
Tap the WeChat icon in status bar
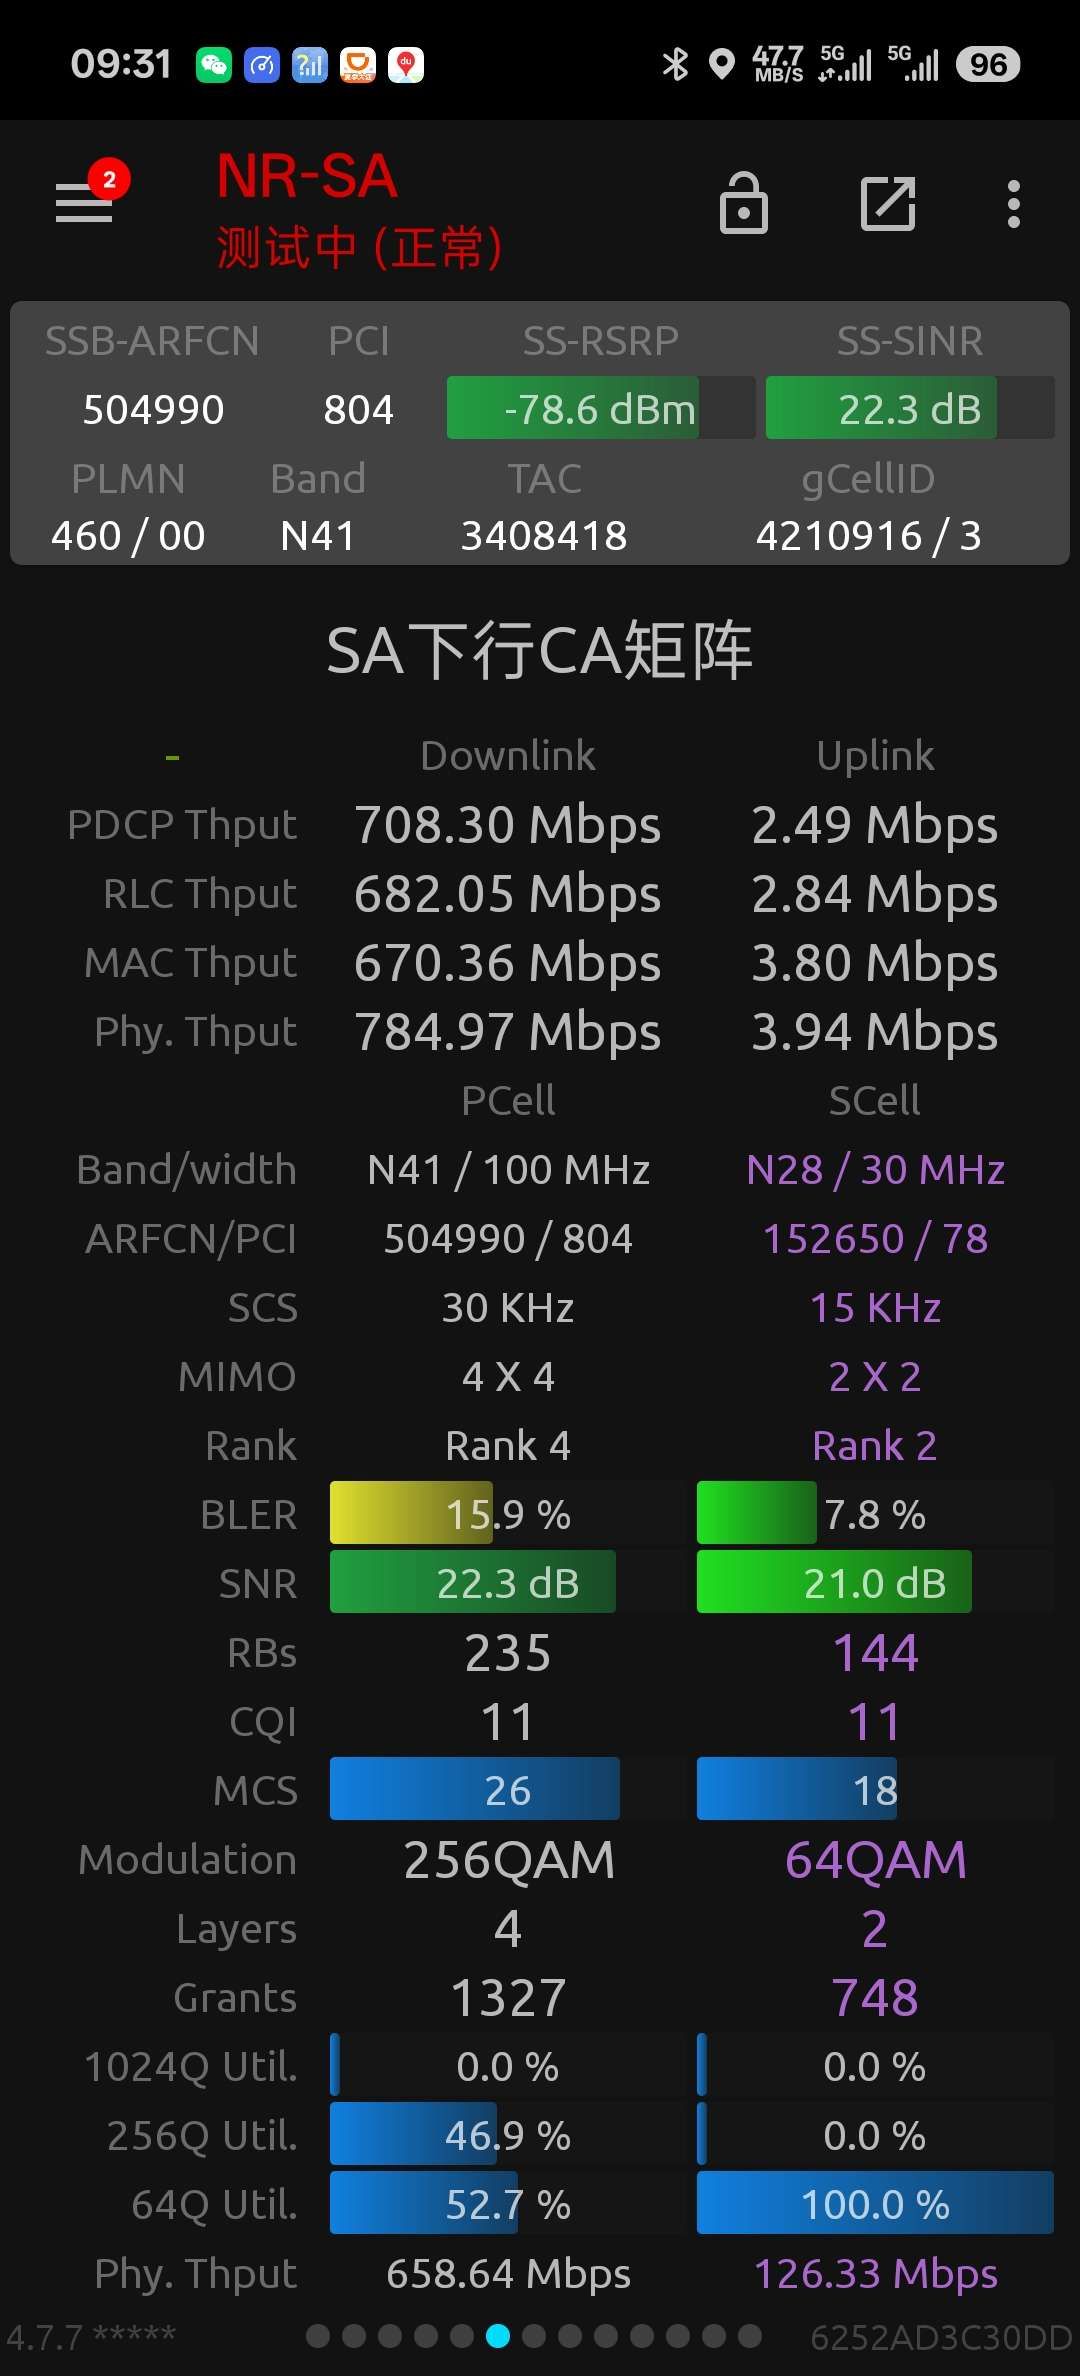pos(214,65)
